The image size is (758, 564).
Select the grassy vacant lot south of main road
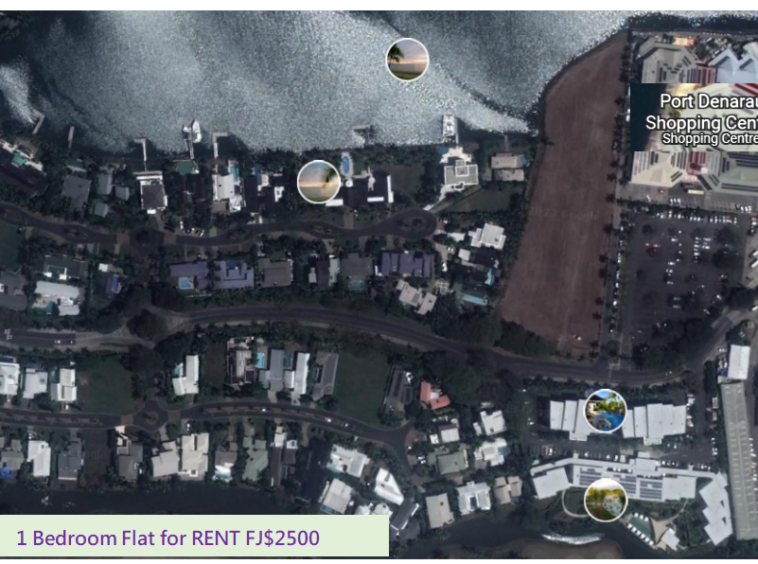click(361, 385)
